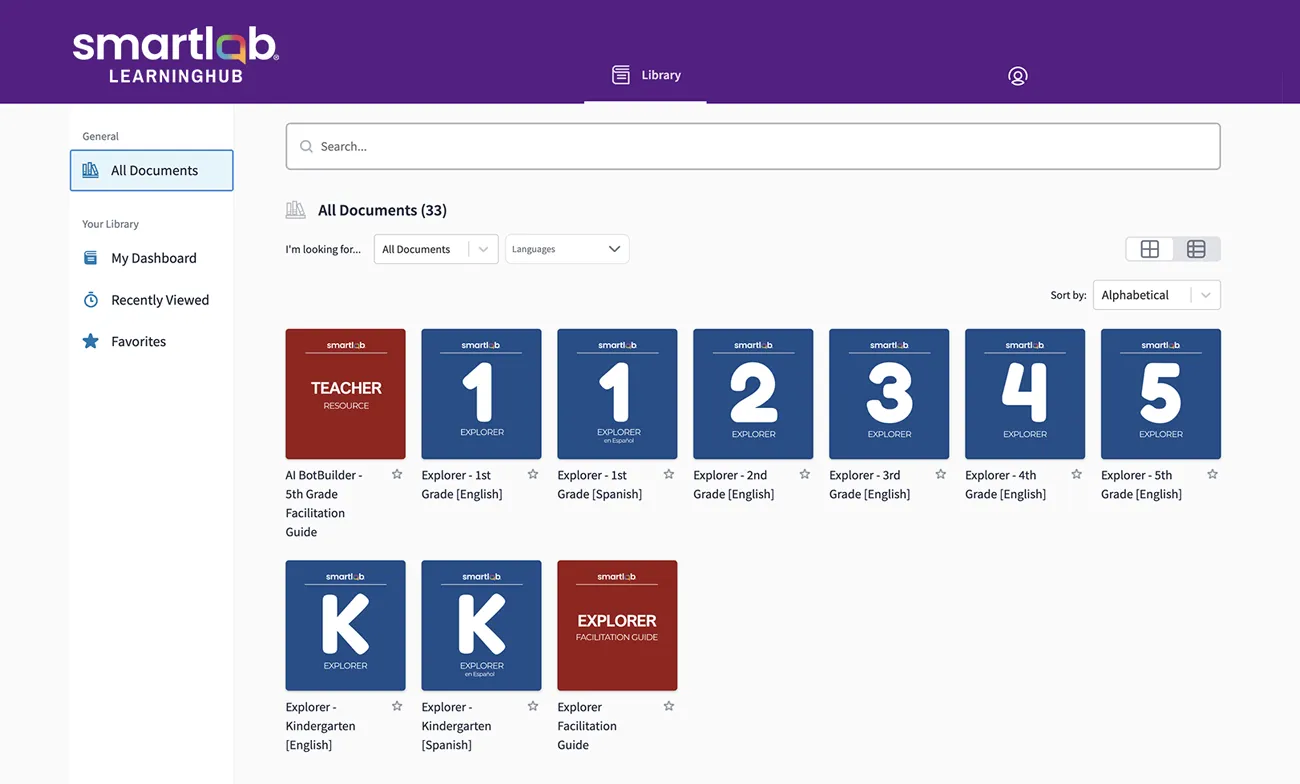1300x784 pixels.
Task: Open Explorer Kindergarten Spanish cover
Action: point(482,625)
